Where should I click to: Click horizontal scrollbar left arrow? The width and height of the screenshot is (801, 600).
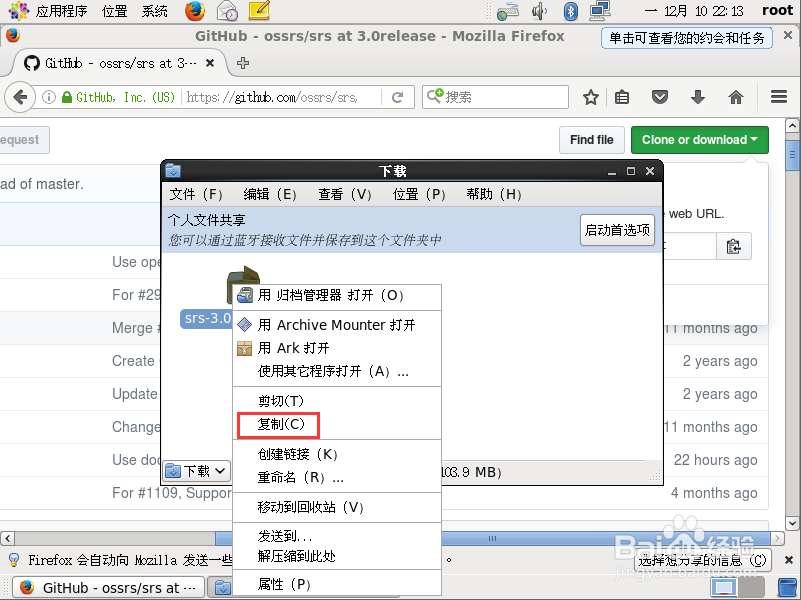7,539
